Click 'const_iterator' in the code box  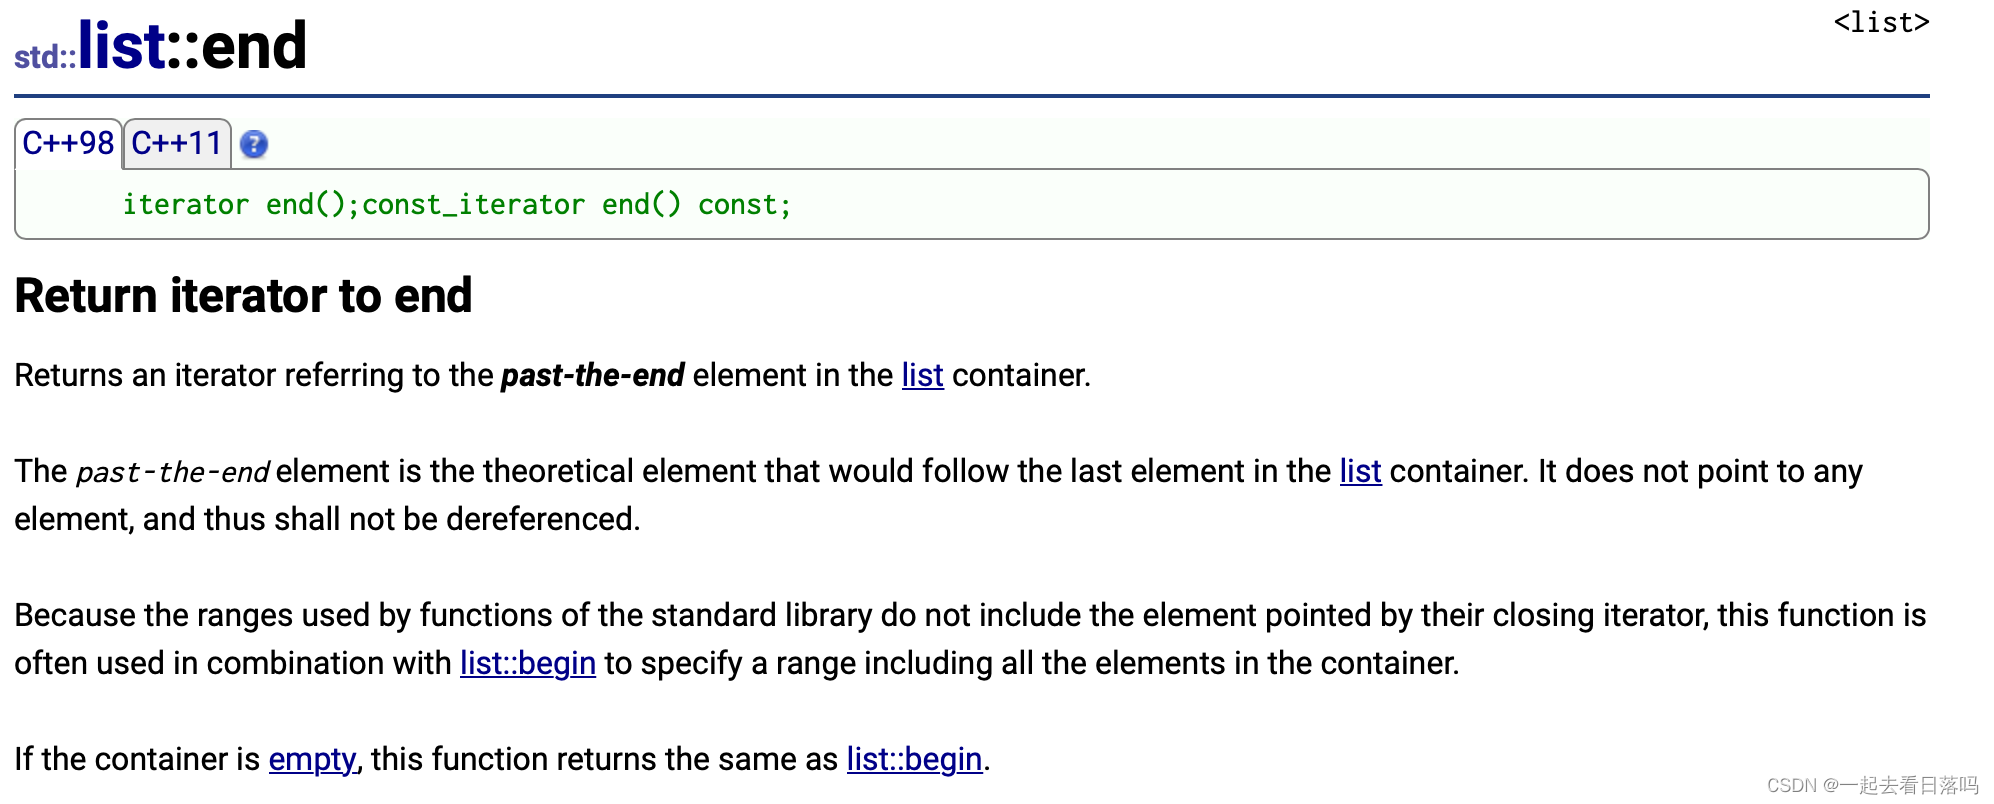[473, 205]
